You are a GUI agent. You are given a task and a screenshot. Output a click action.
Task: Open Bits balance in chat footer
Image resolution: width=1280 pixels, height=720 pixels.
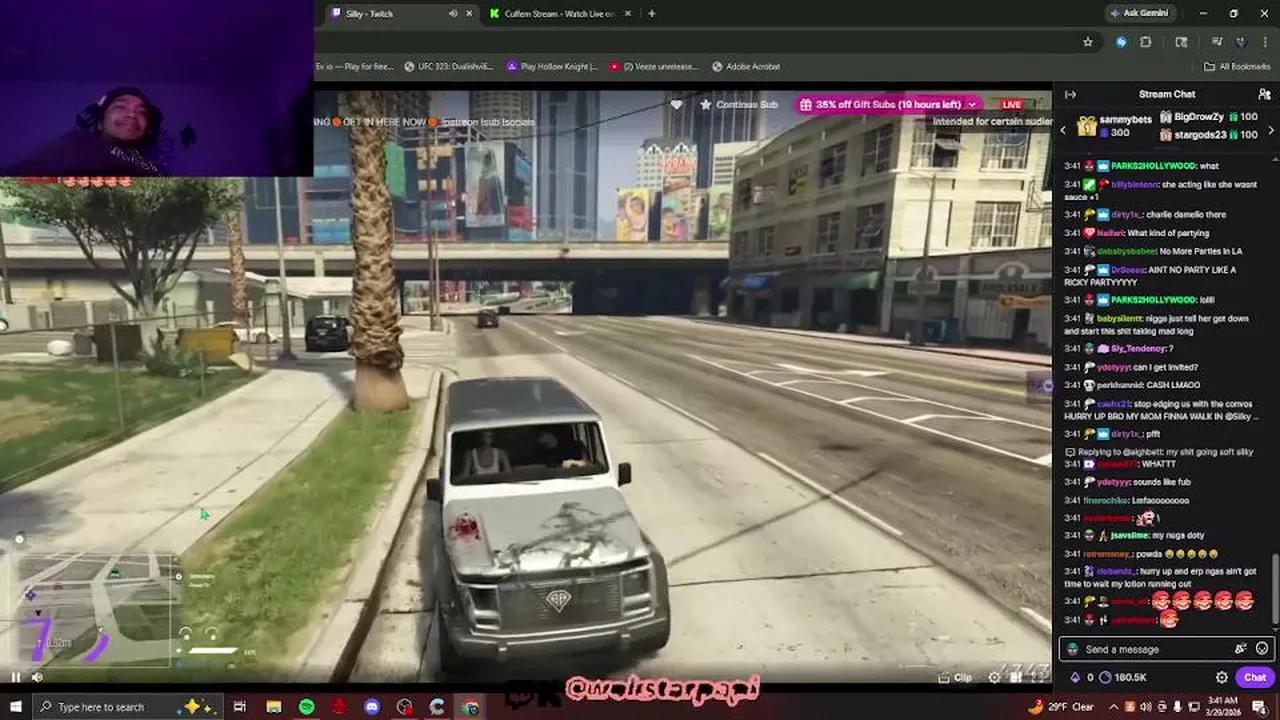pos(1082,677)
